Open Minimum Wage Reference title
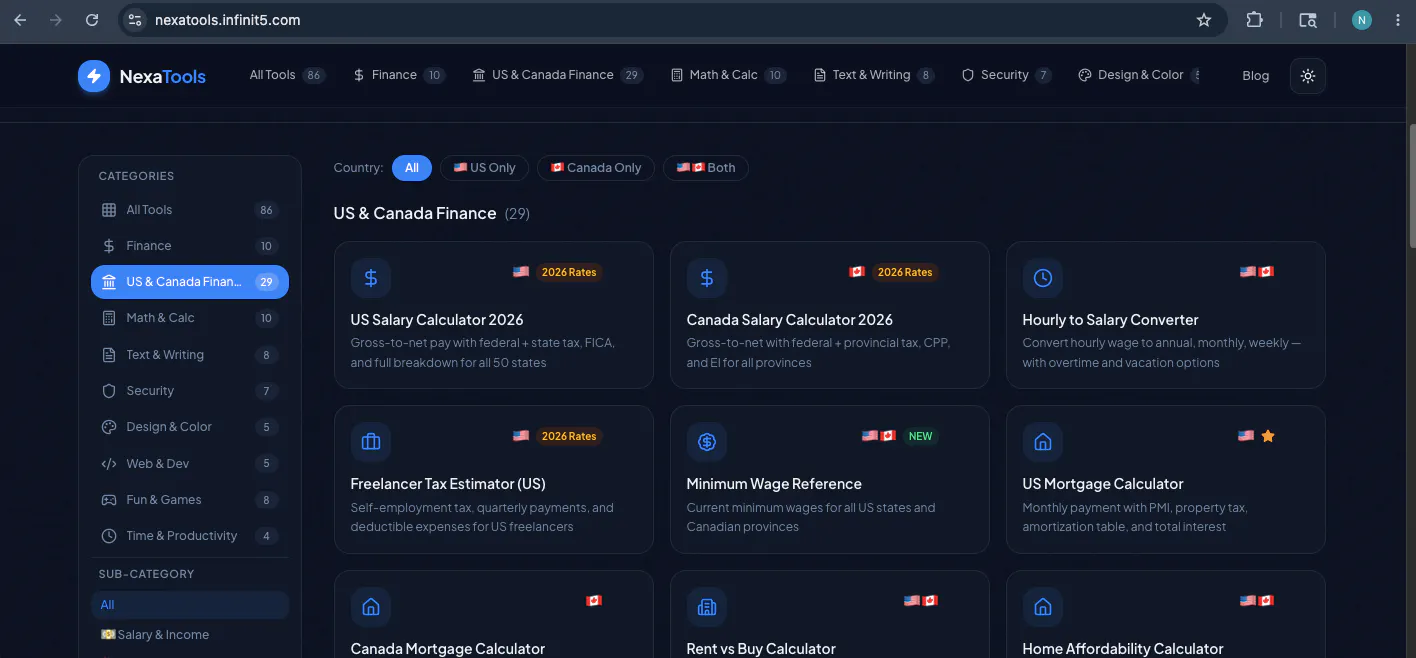This screenshot has width=1416, height=658. pos(774,484)
